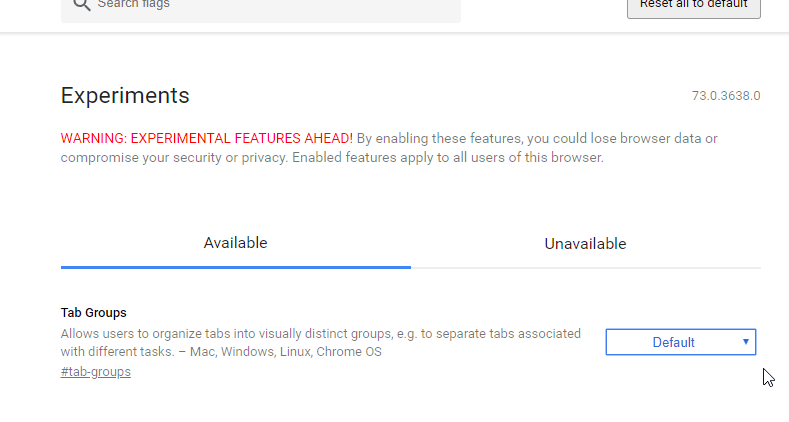This screenshot has width=789, height=422.
Task: Click the Tab Groups description starting with Allows users
Action: [321, 343]
